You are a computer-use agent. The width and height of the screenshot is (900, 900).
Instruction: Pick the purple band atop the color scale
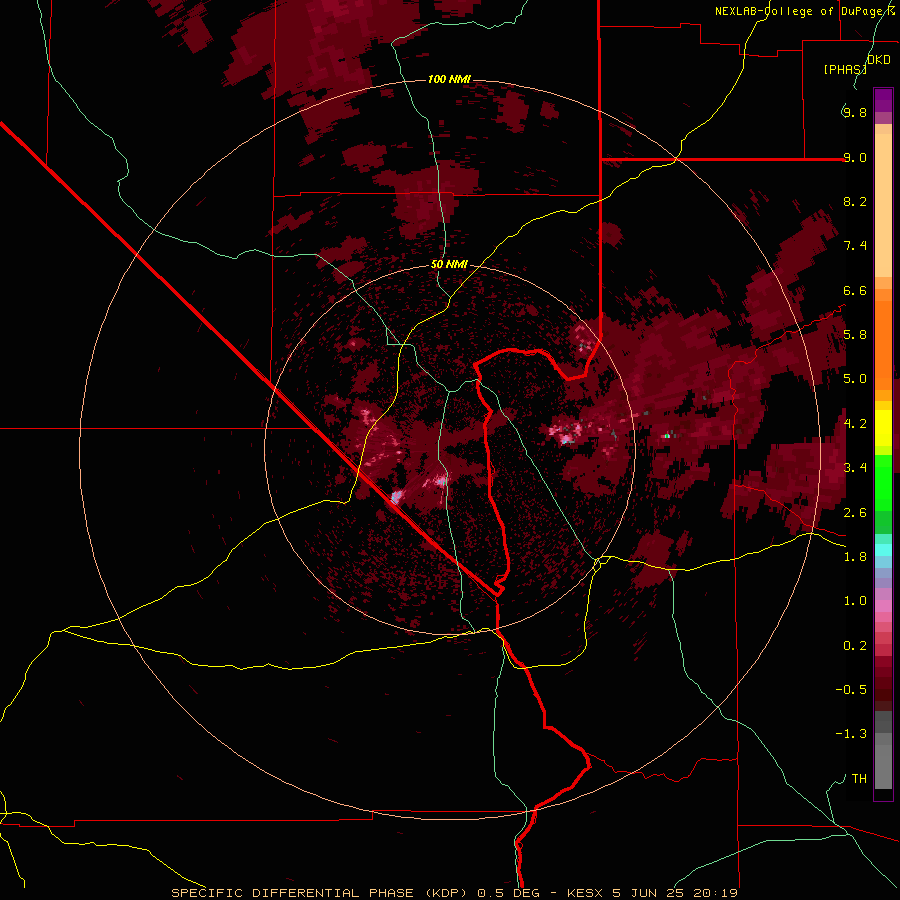(x=883, y=100)
